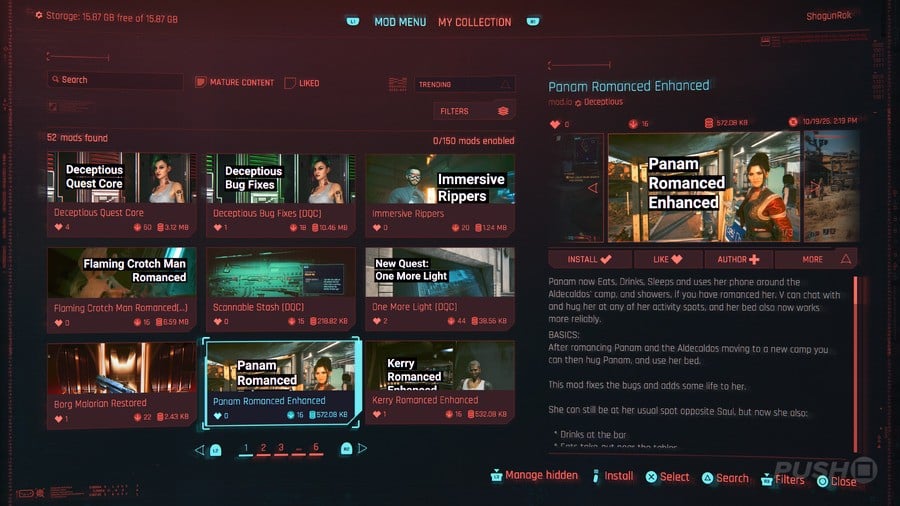This screenshot has height=506, width=900.
Task: Click the R2 page-forward button icon
Action: point(346,449)
